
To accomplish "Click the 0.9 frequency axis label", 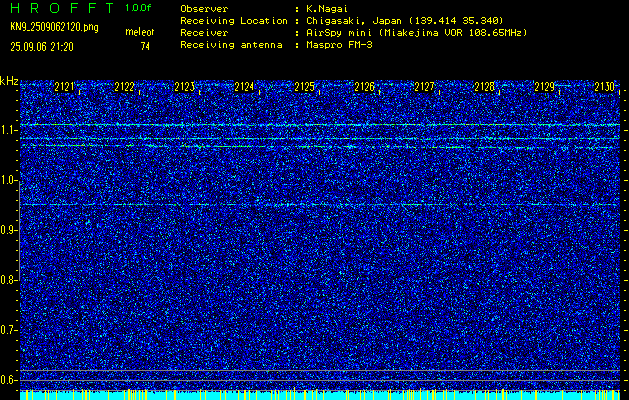I will (x=8, y=230).
